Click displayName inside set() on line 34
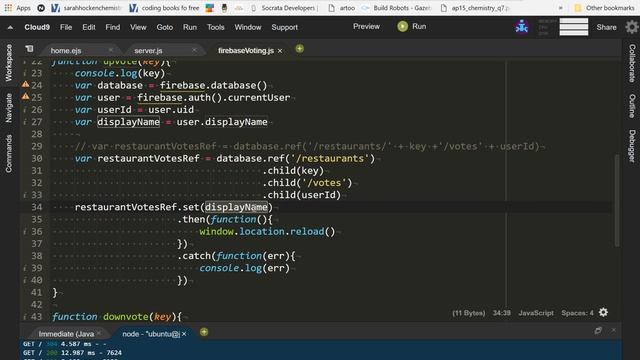Image resolution: width=640 pixels, height=360 pixels. pyautogui.click(x=236, y=207)
